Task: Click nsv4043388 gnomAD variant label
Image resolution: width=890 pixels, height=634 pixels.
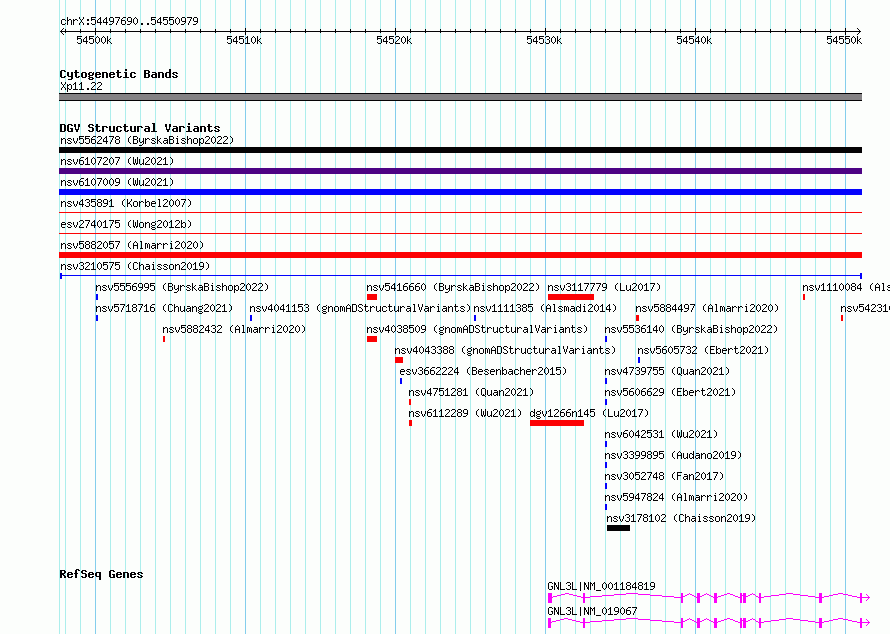Action: pyautogui.click(x=505, y=350)
